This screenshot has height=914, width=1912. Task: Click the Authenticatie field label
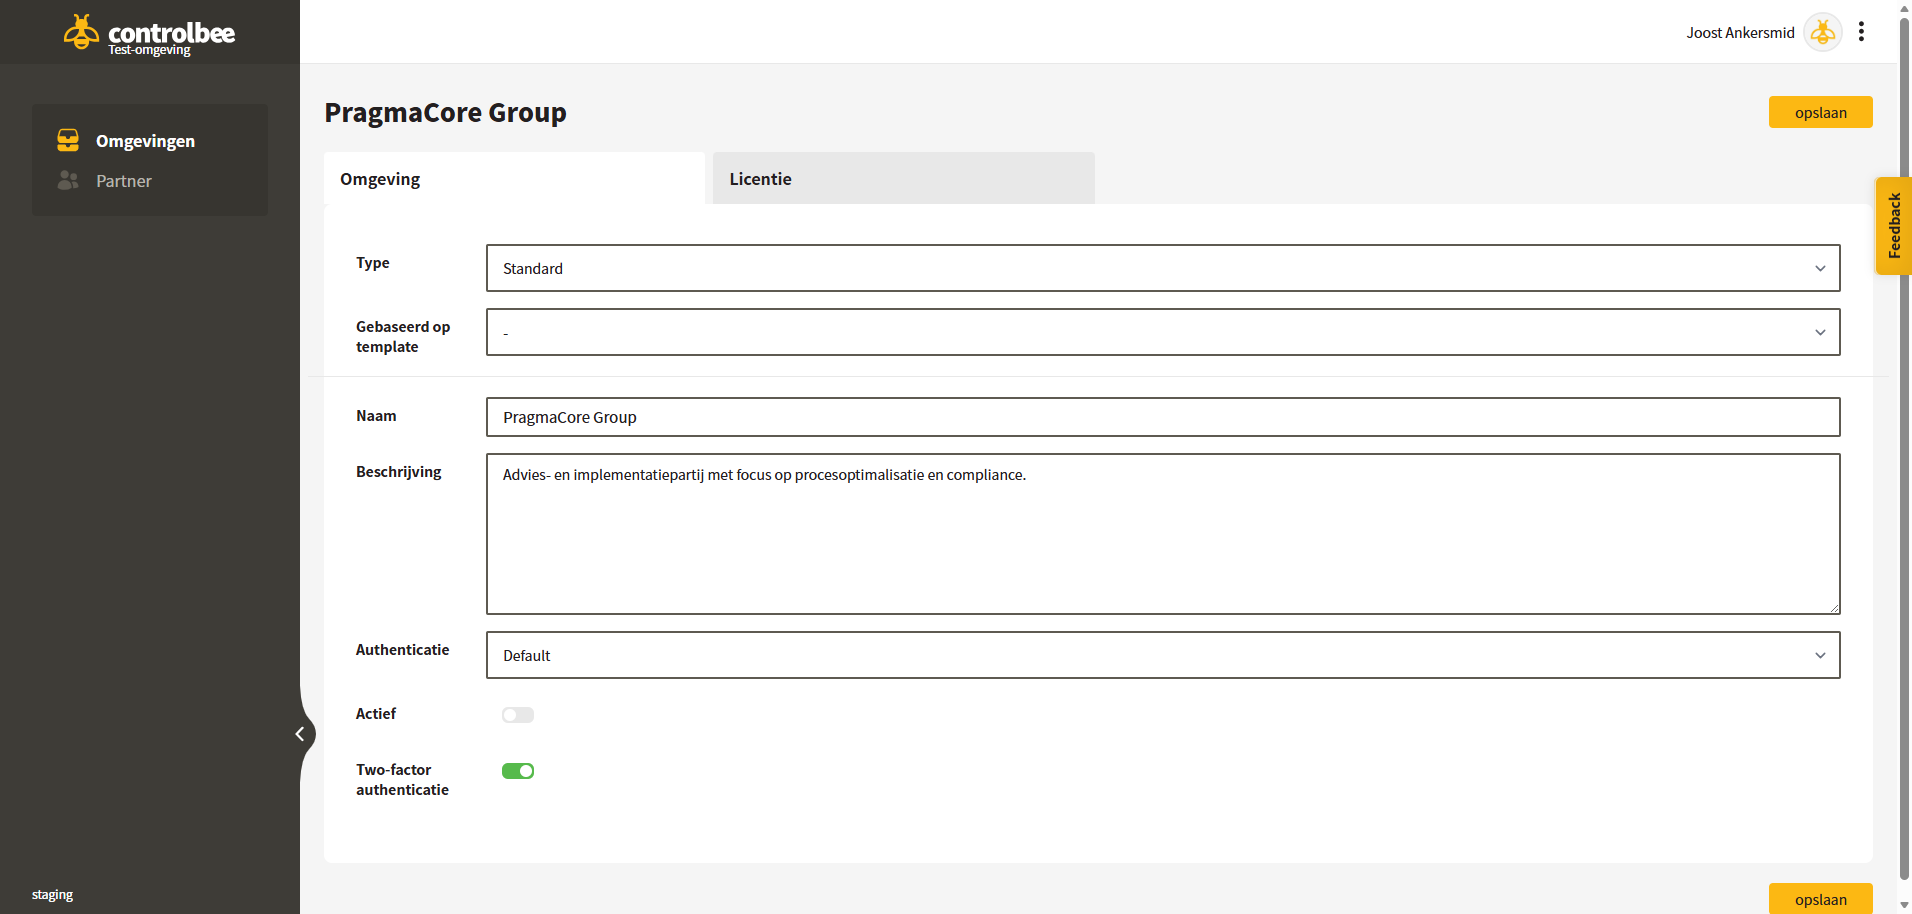tap(402, 650)
